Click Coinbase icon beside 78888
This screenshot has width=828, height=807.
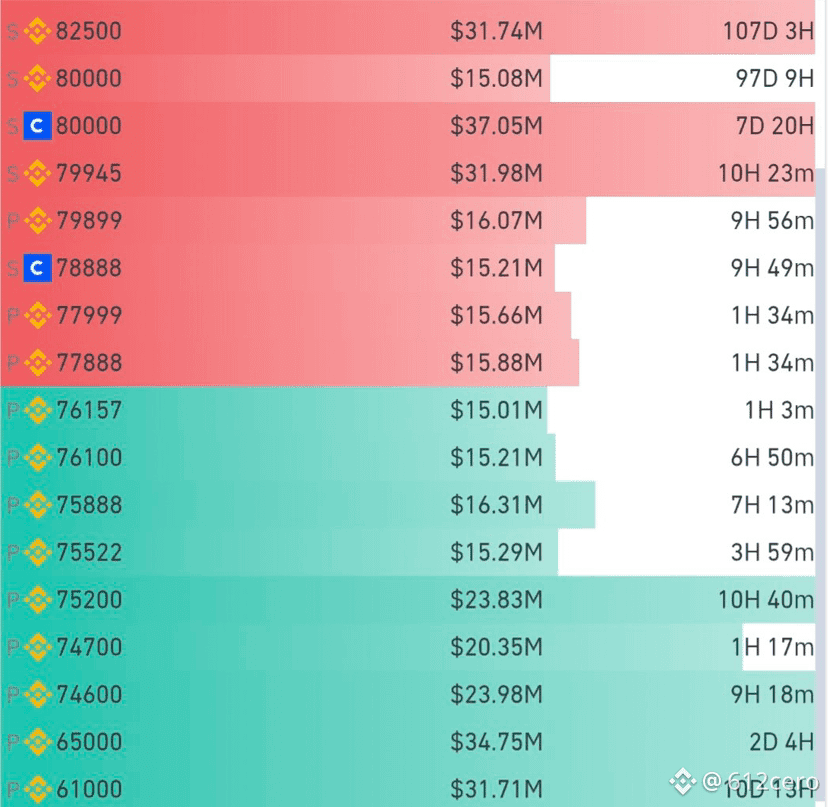point(37,268)
